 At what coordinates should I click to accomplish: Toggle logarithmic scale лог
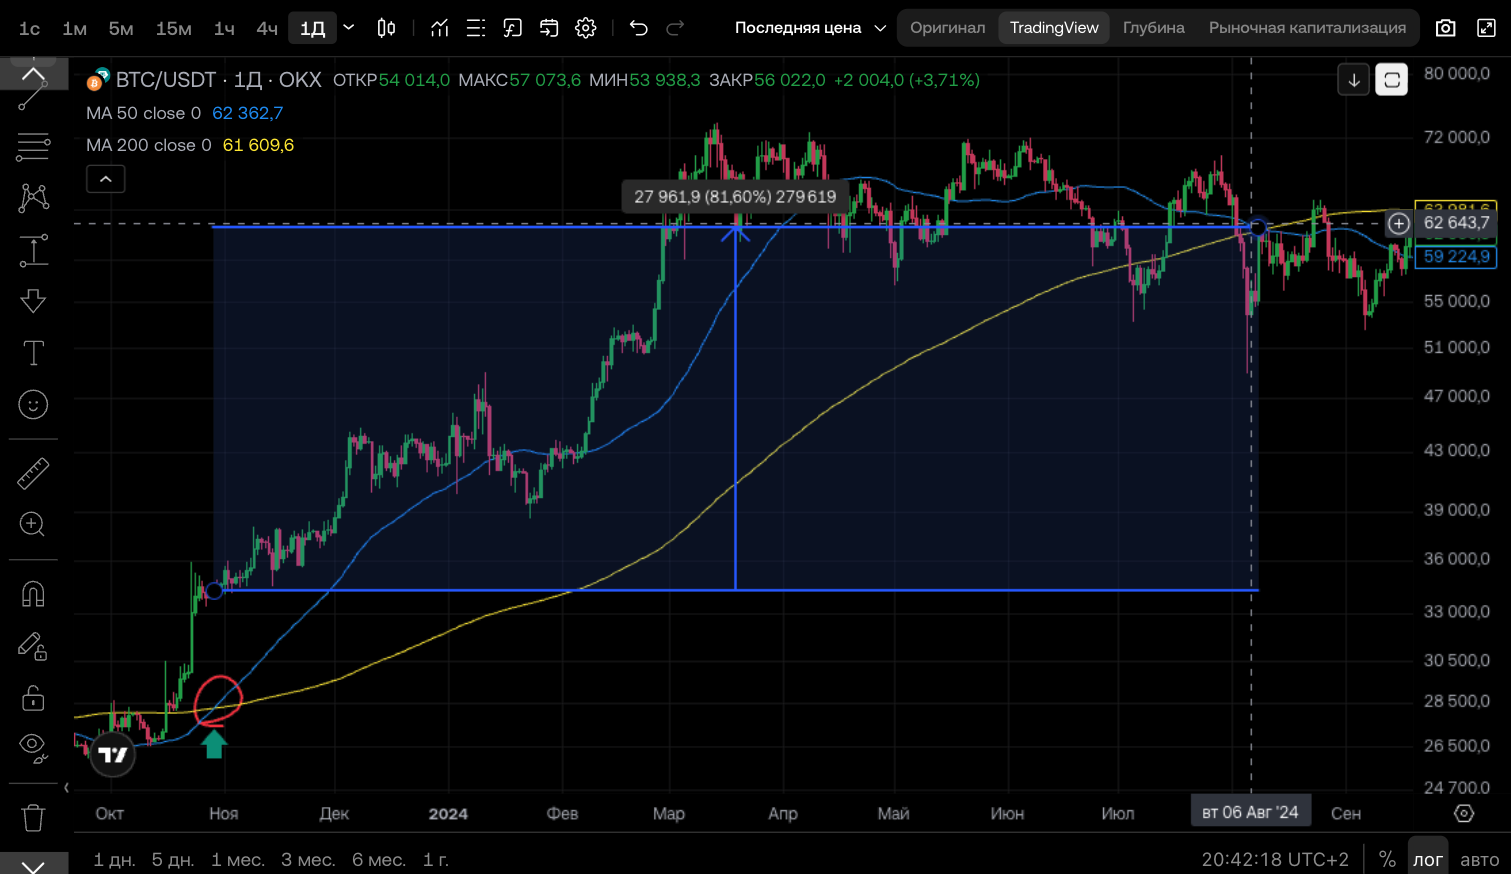coord(1428,859)
